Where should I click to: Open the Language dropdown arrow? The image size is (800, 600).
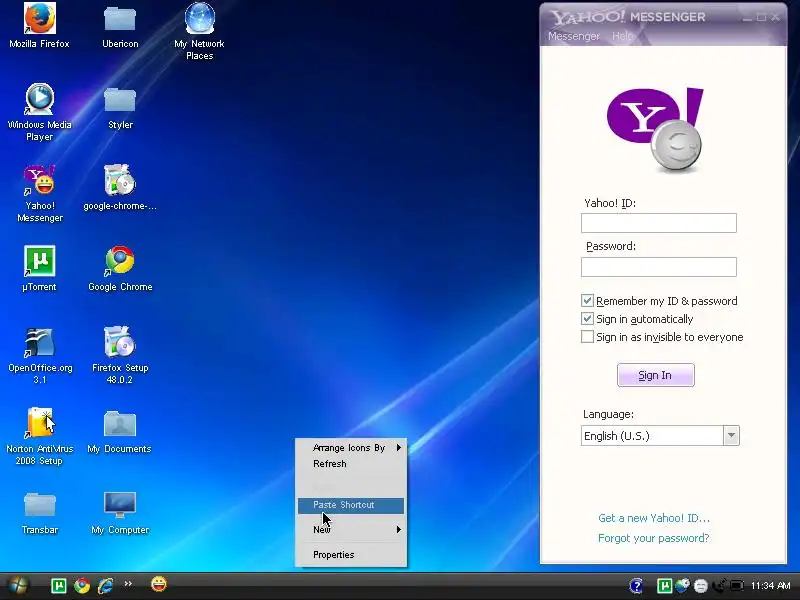point(731,436)
